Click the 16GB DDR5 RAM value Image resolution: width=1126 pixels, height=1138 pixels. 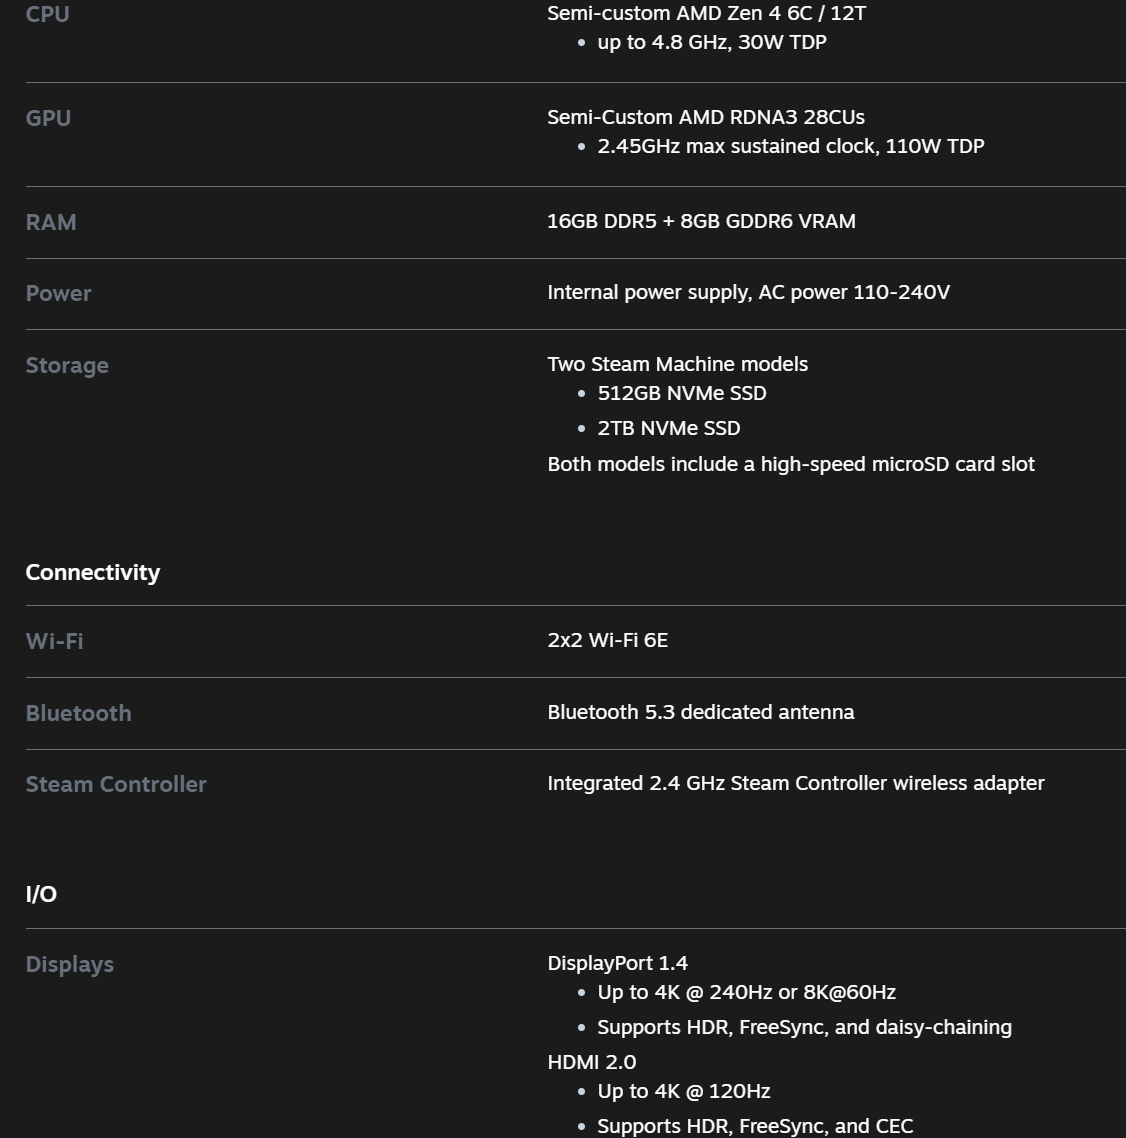coord(701,221)
